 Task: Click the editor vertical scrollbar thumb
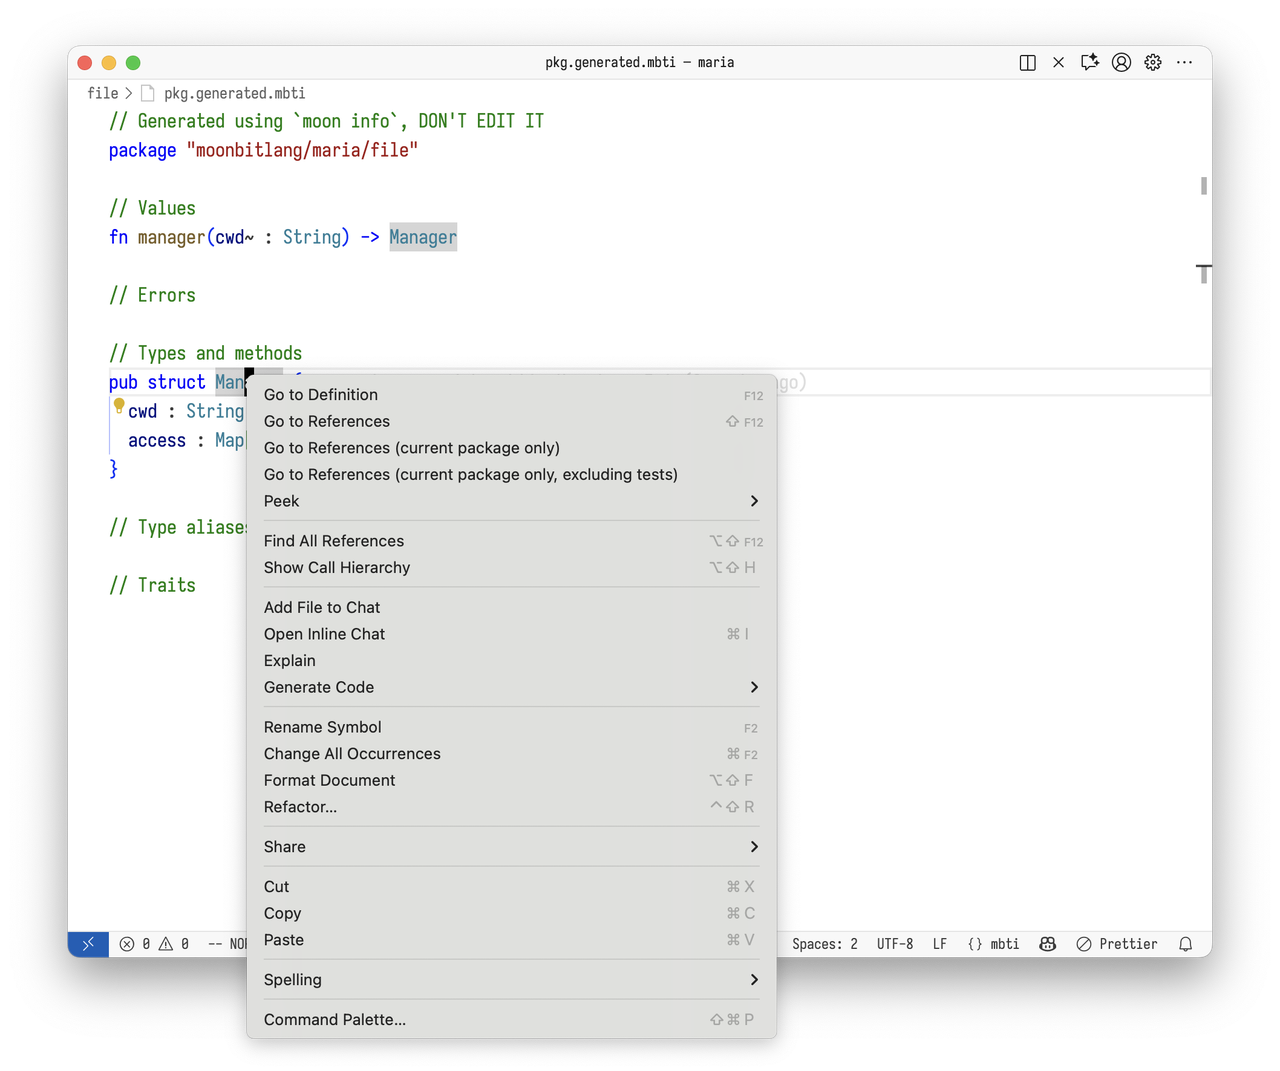tap(1204, 186)
